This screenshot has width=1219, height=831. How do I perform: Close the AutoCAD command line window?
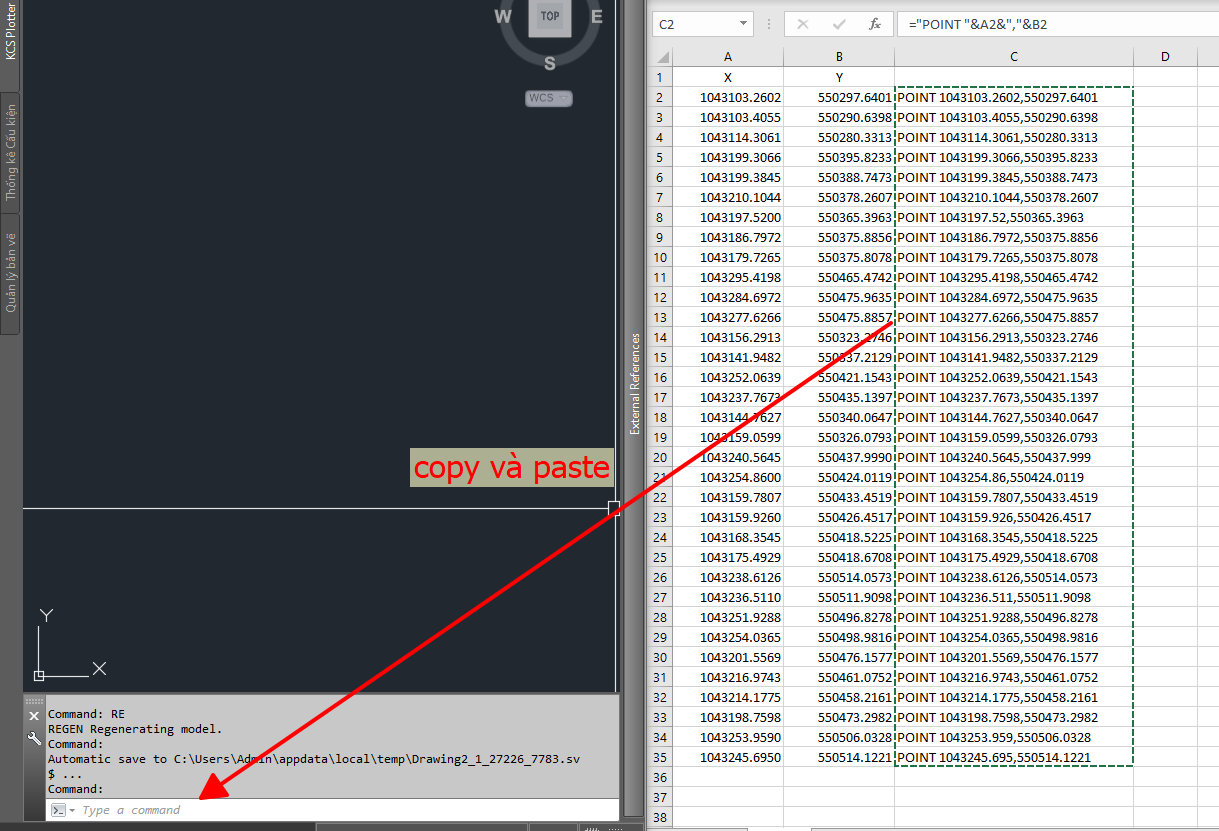click(34, 716)
